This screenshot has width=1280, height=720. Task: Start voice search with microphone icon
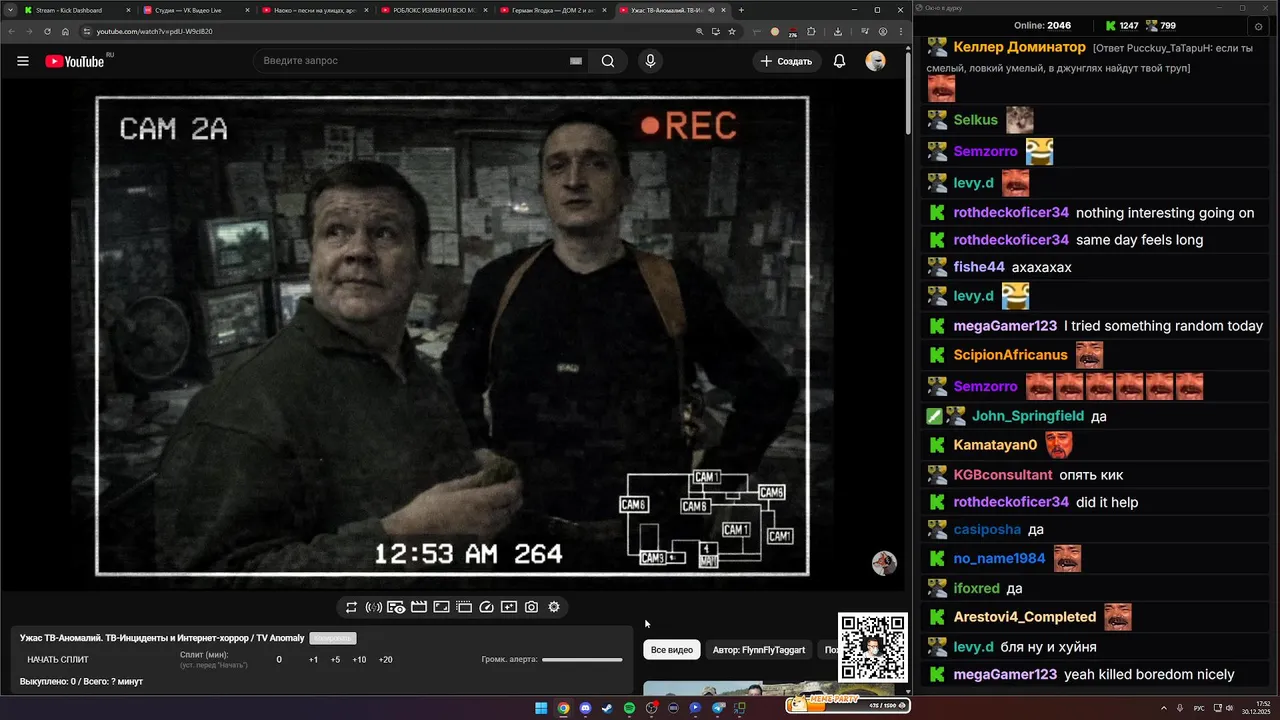pos(650,61)
